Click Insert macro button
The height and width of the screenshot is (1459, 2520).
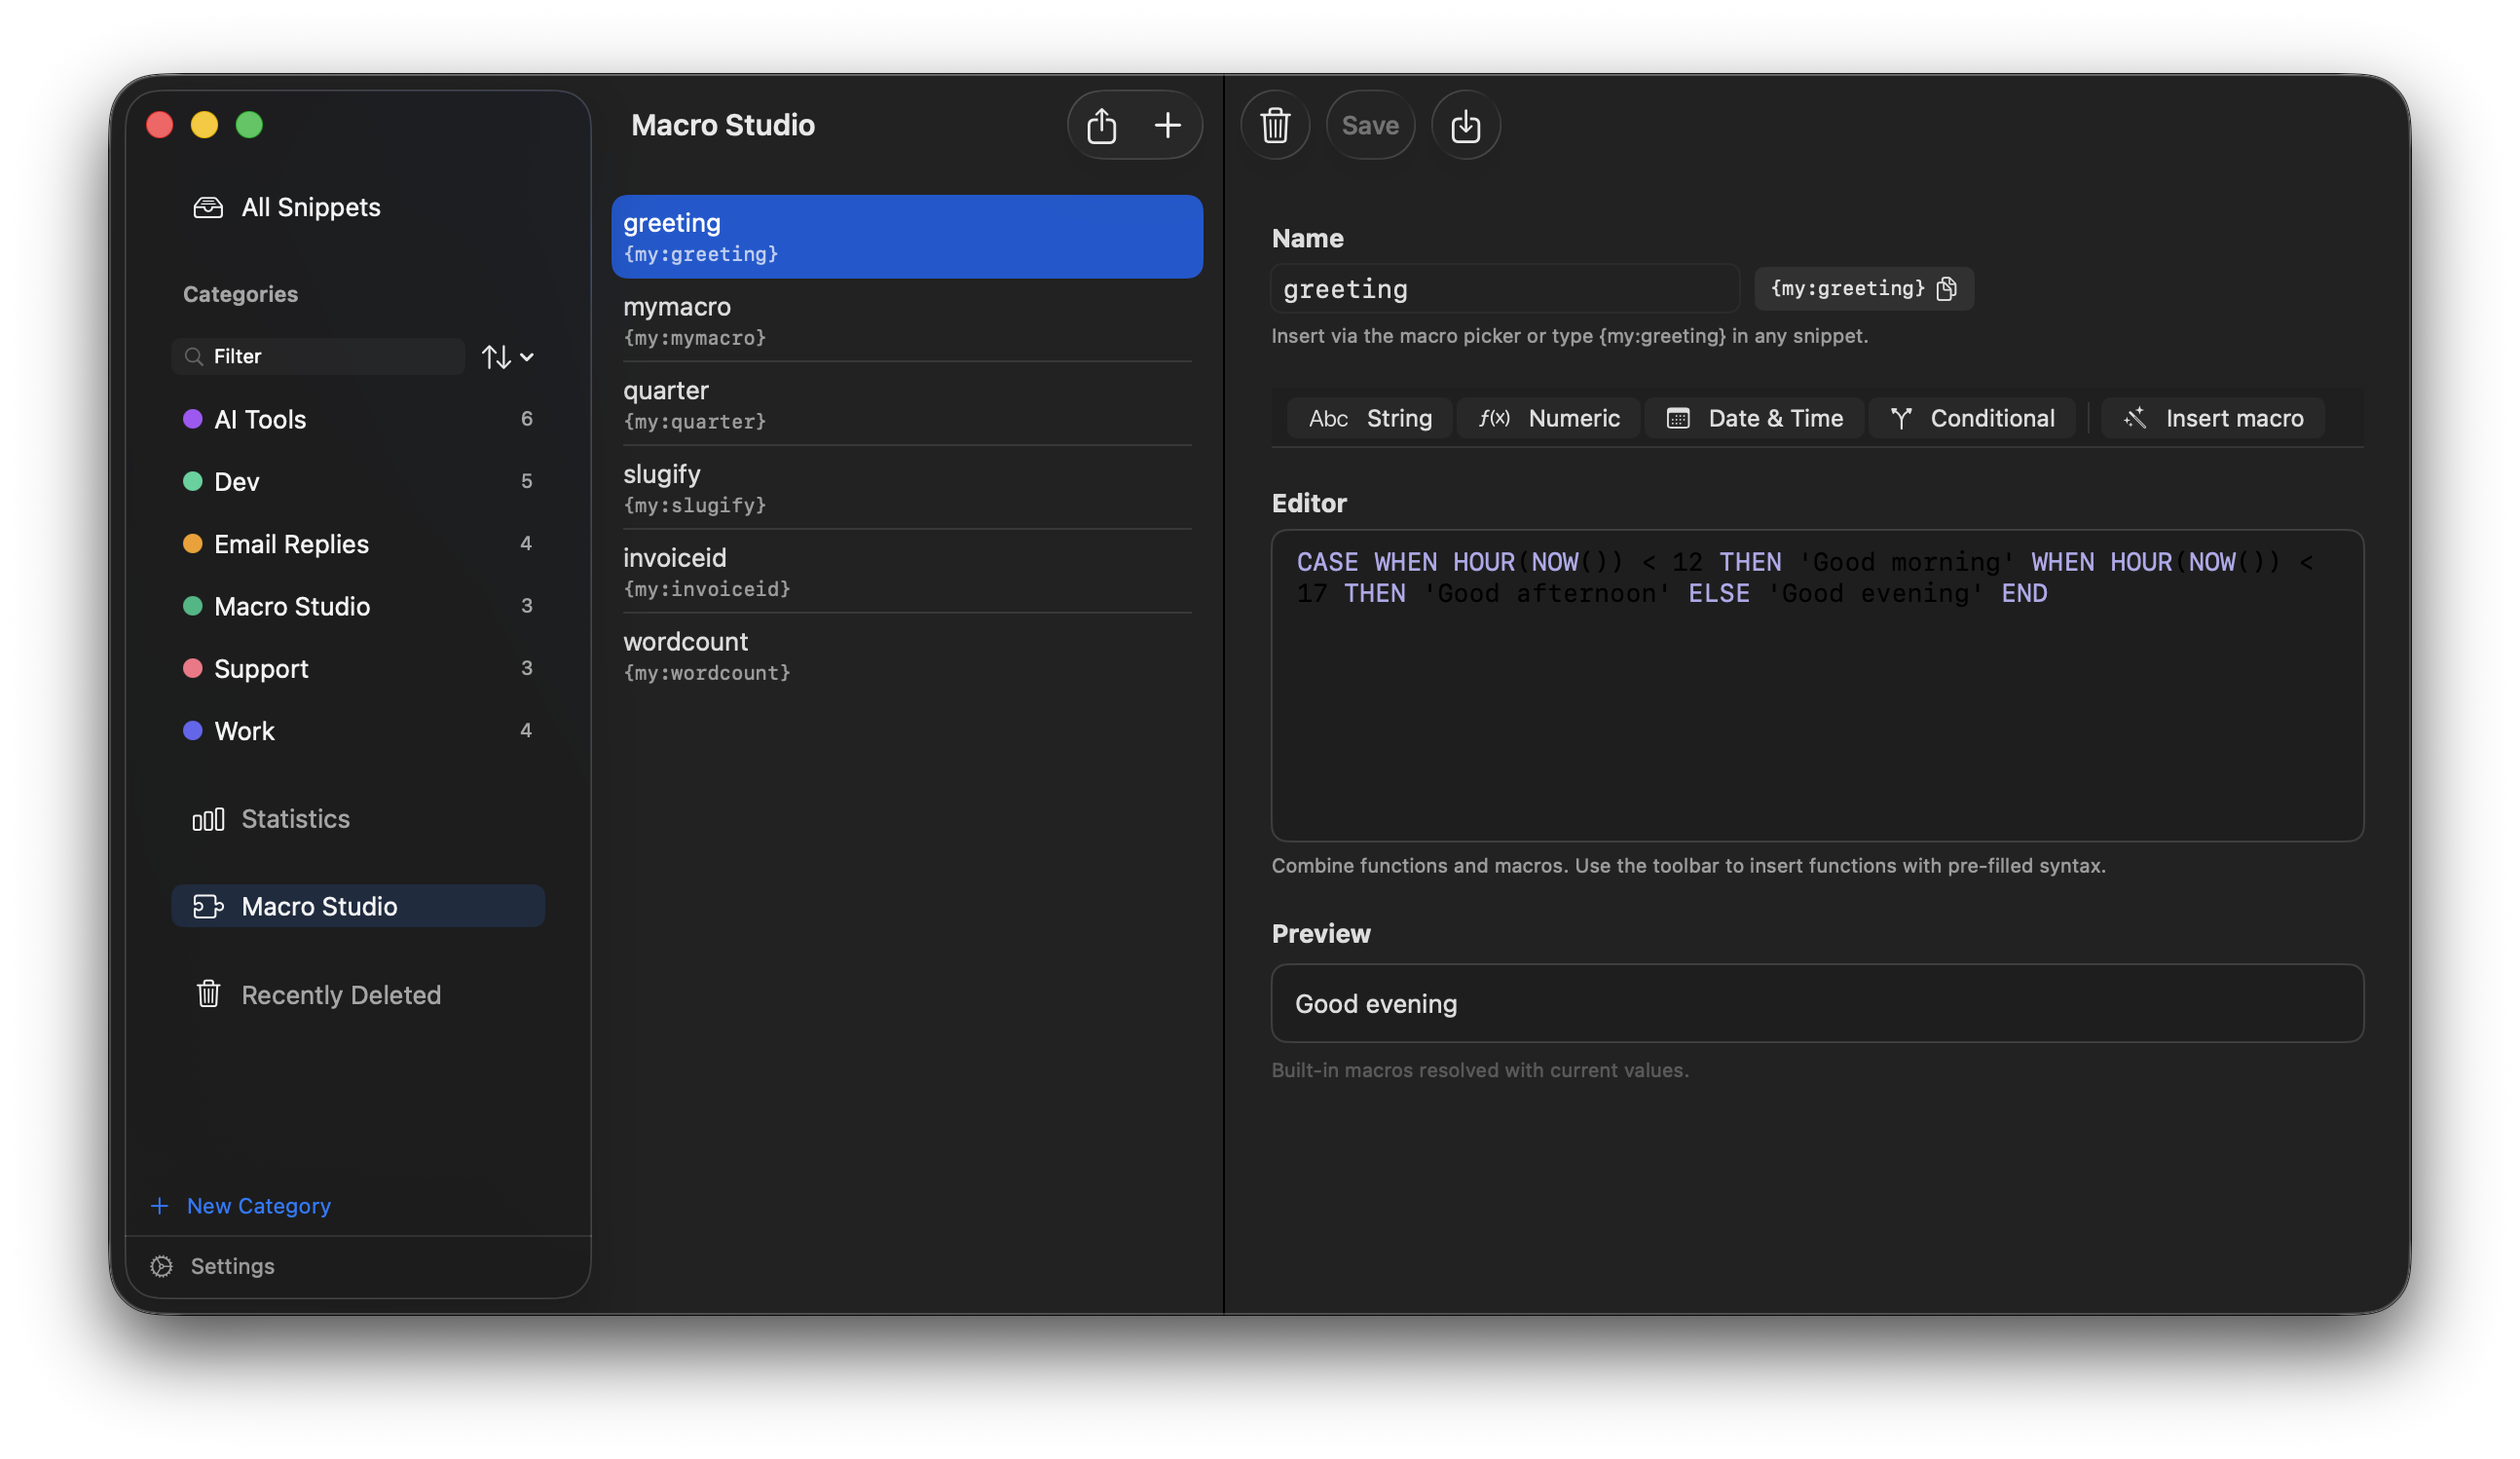2213,418
